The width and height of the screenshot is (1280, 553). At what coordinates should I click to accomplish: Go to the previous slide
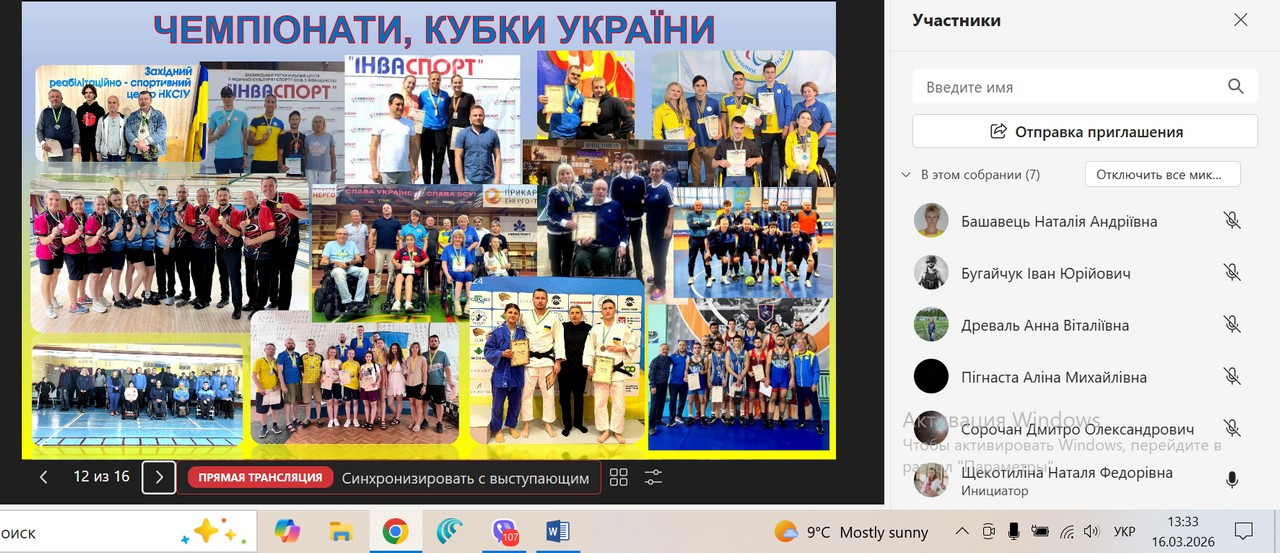[44, 477]
